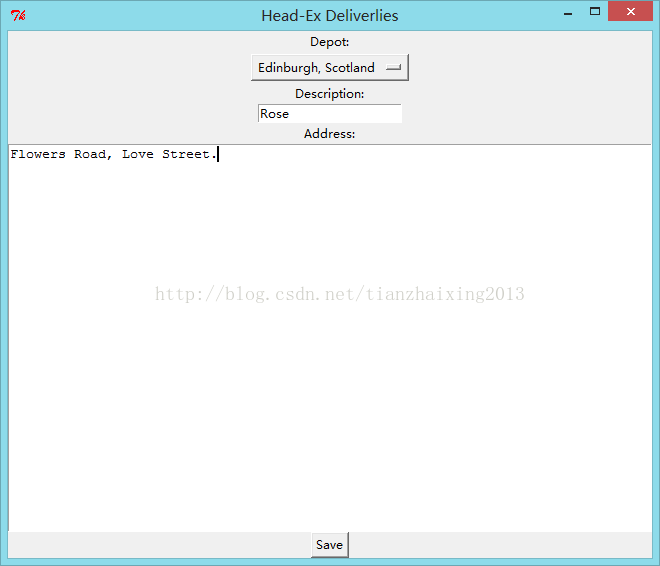Click the Head-Ex Deliverlies title bar text
The height and width of the screenshot is (566, 660).
click(329, 15)
